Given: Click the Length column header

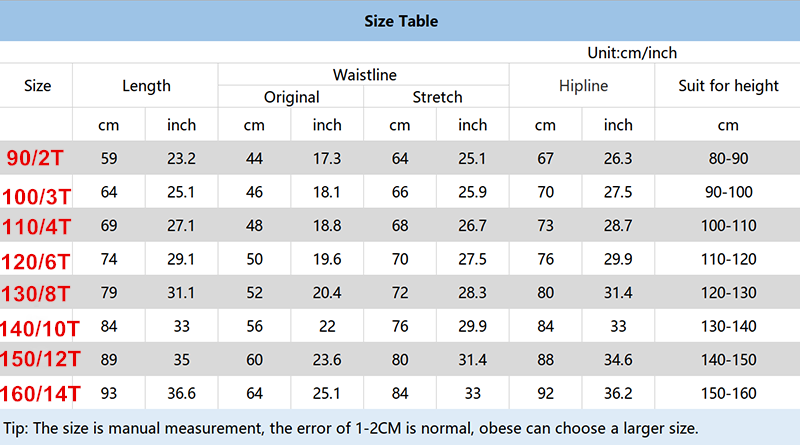Looking at the screenshot, I should pyautogui.click(x=146, y=86).
